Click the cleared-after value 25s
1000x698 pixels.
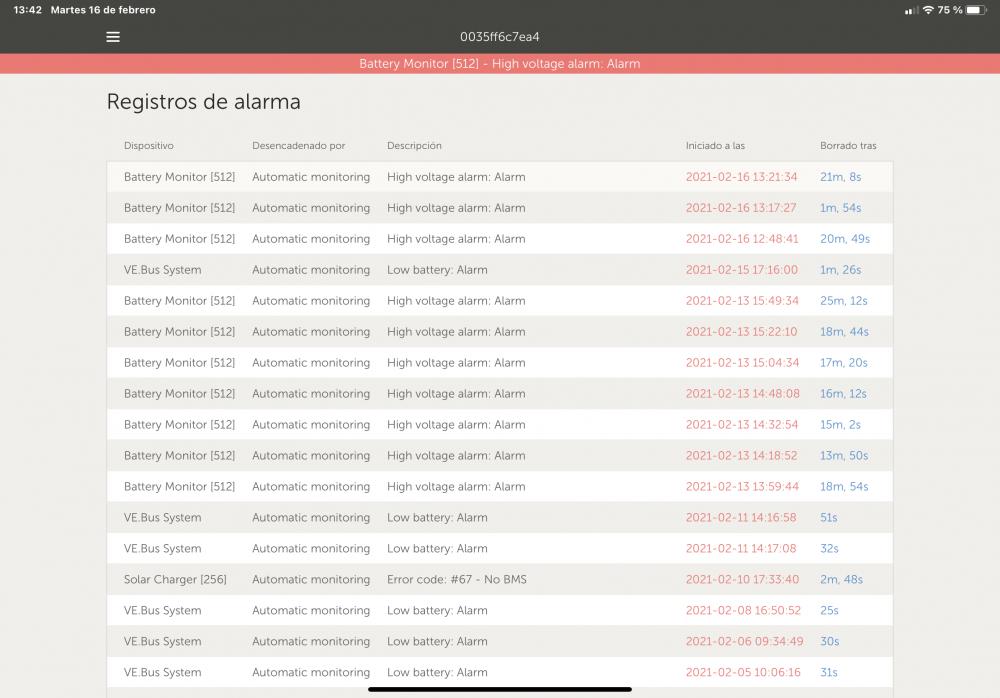pos(829,610)
